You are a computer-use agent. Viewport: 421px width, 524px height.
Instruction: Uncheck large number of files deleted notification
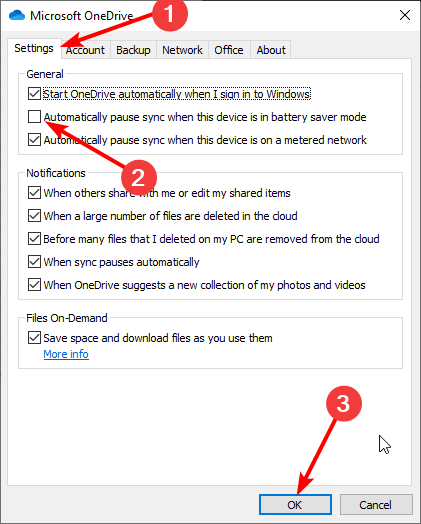(x=34, y=216)
